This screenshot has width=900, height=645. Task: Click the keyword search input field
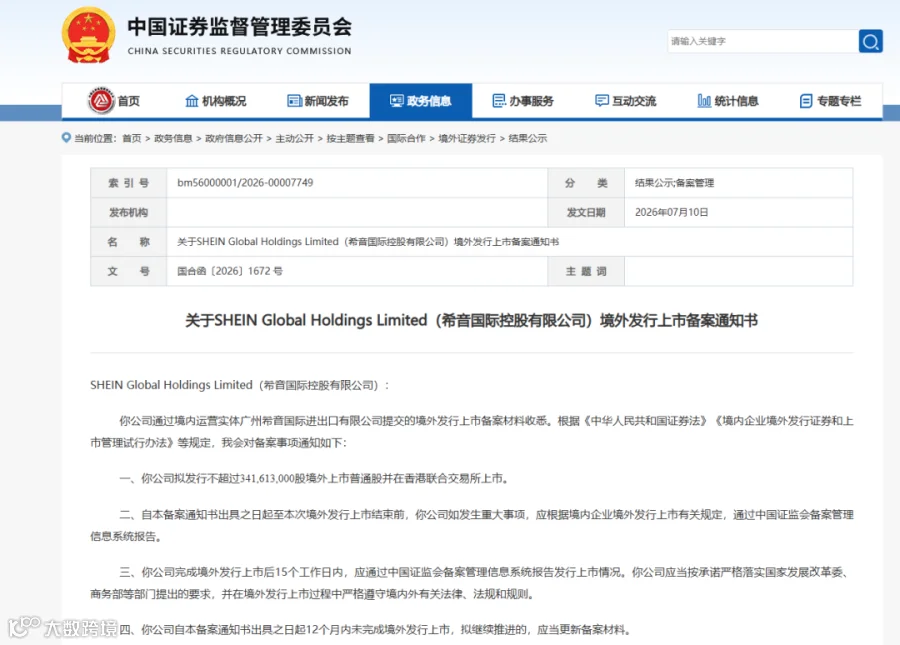click(763, 41)
